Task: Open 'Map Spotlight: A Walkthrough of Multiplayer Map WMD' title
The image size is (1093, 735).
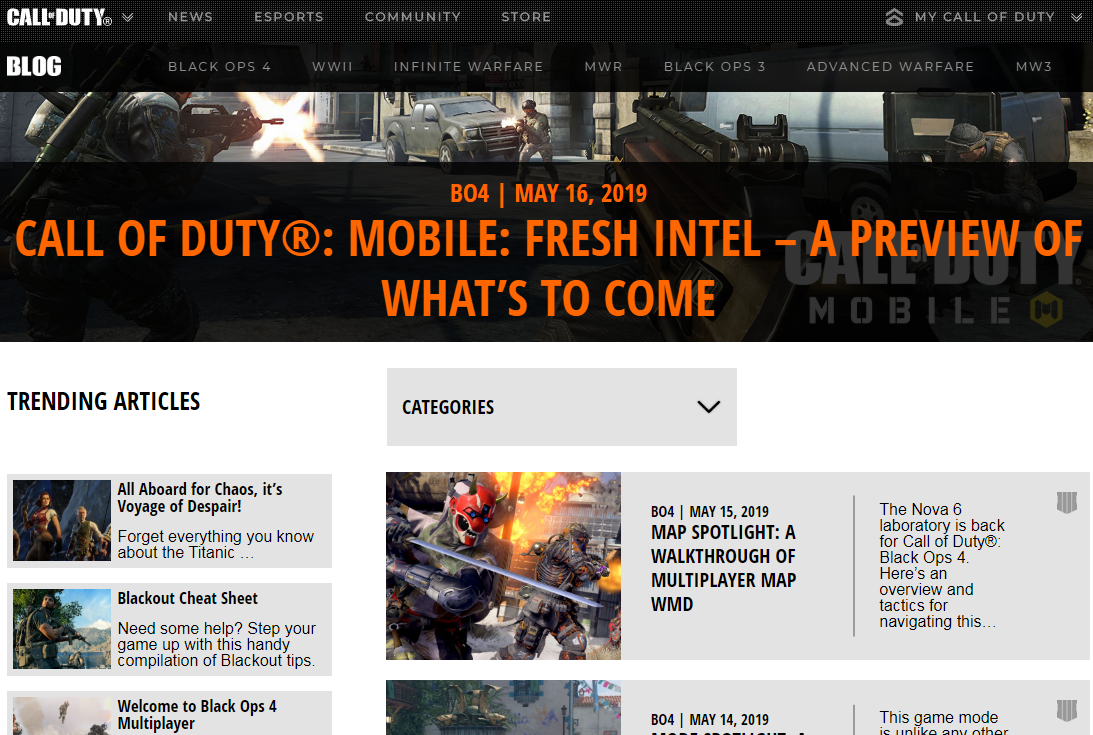Action: pyautogui.click(x=724, y=568)
